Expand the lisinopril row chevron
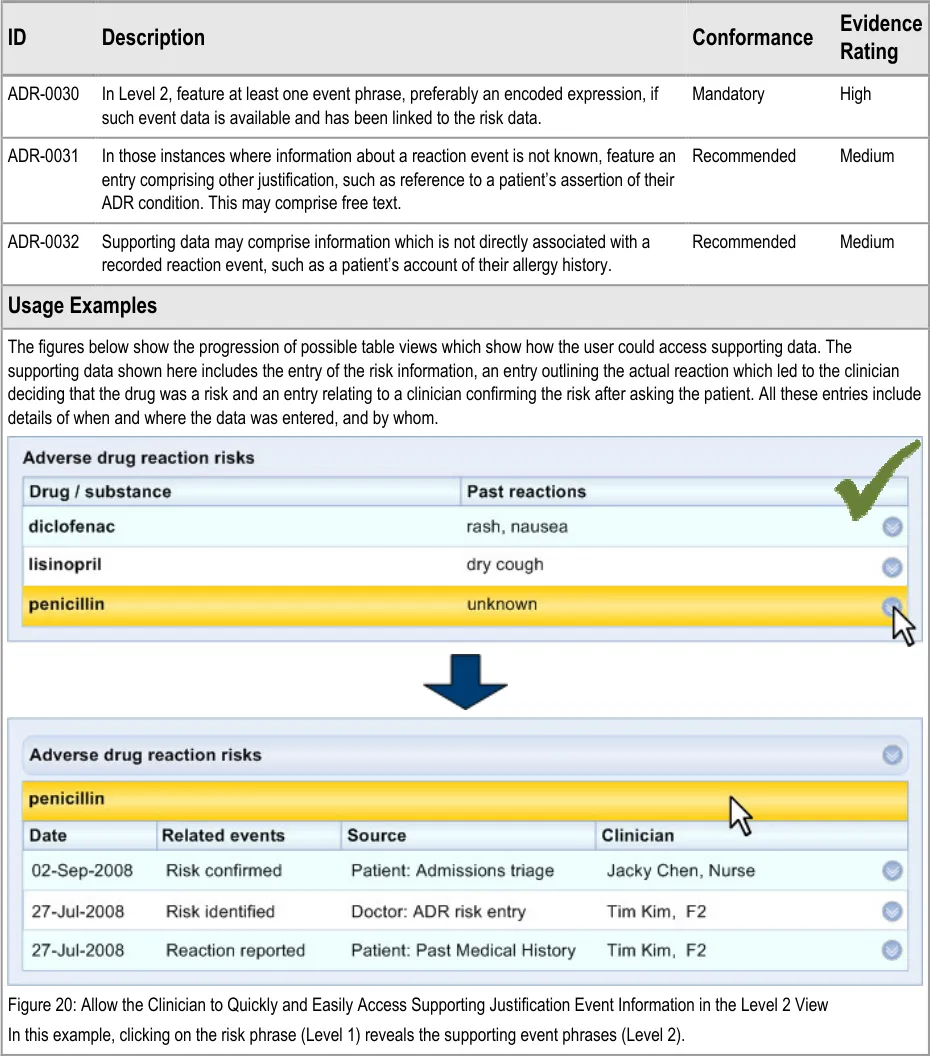Viewport: 930px width, 1056px height. [x=892, y=567]
